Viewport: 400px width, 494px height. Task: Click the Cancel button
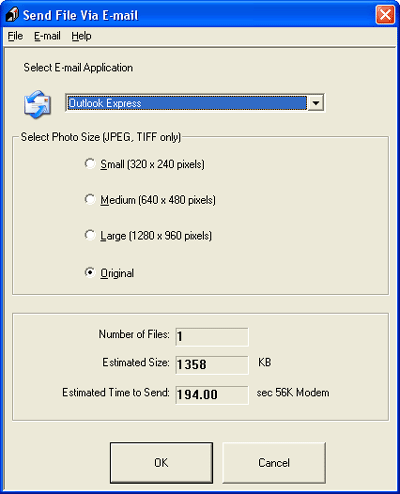274,463
